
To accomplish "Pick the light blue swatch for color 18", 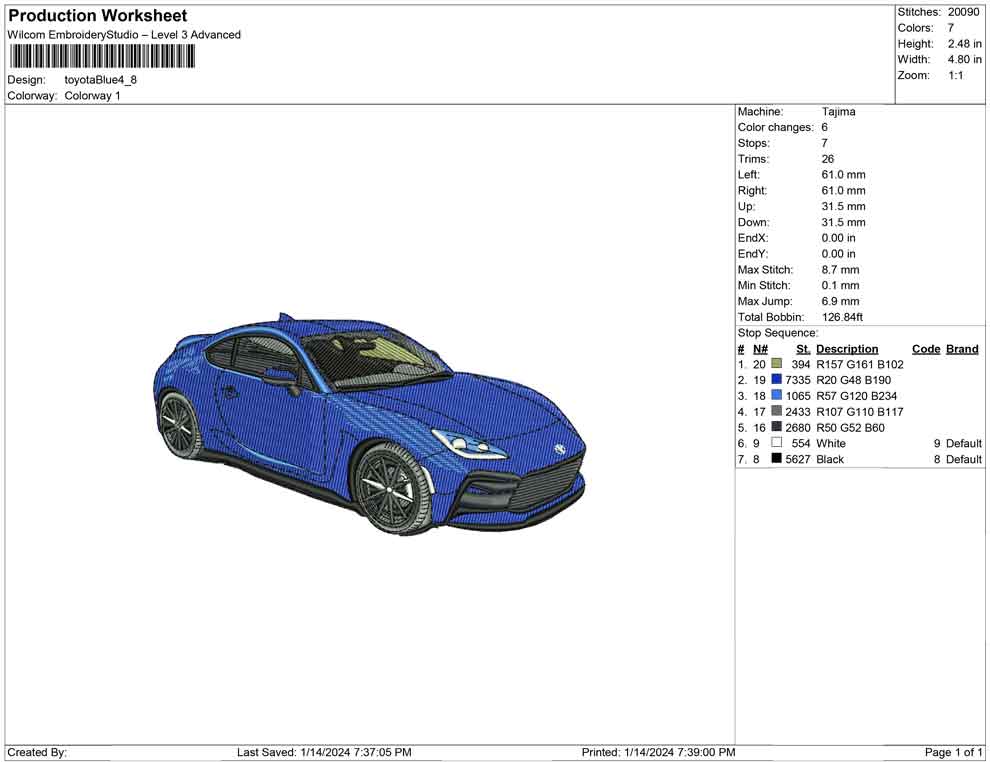I will coord(776,396).
